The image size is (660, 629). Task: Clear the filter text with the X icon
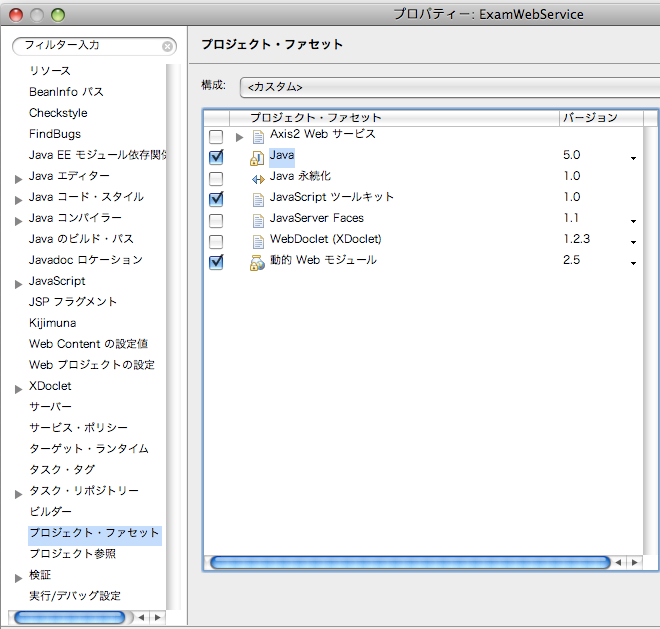168,46
